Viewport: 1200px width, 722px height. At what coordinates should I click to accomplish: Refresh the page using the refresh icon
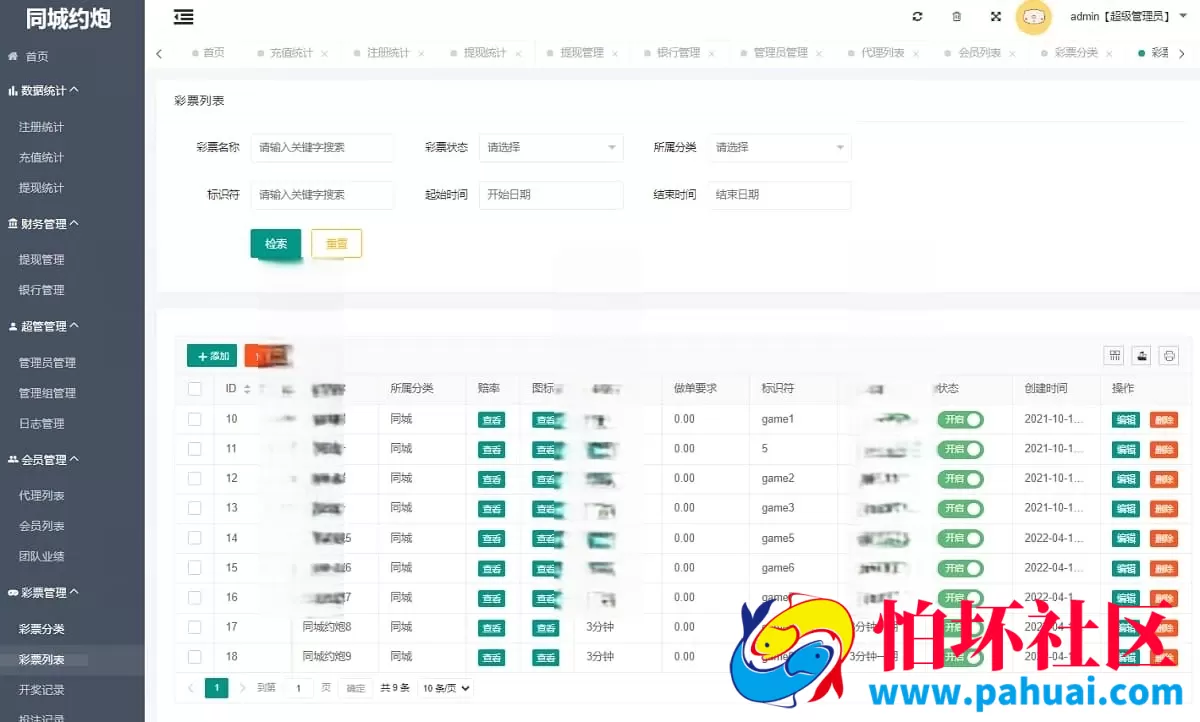(x=917, y=16)
